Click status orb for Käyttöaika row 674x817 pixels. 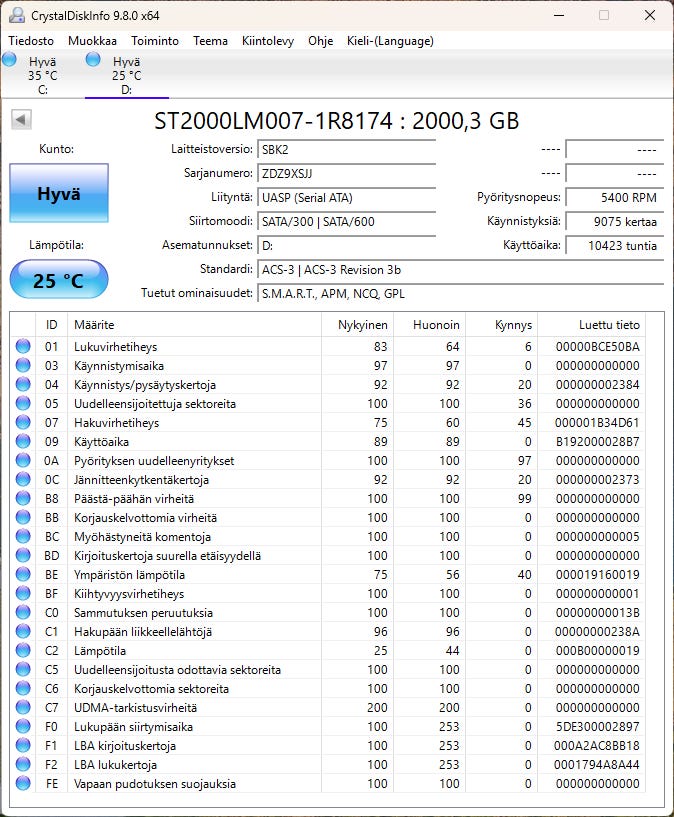[23, 442]
